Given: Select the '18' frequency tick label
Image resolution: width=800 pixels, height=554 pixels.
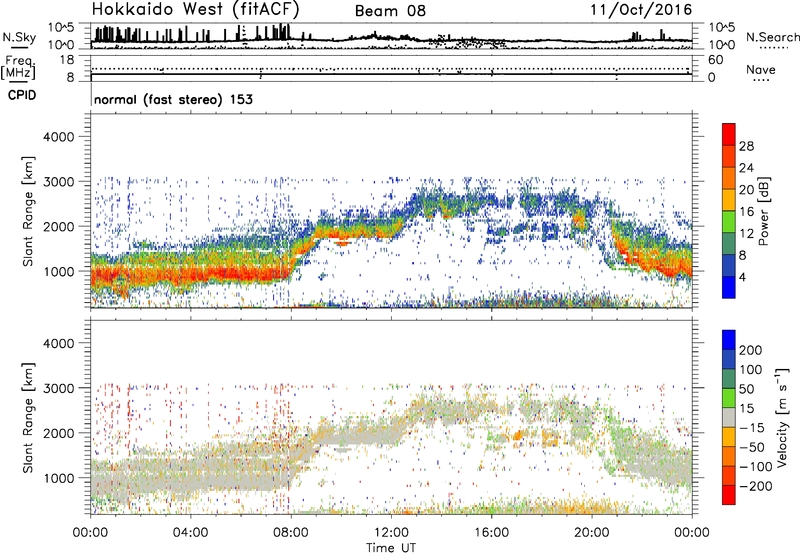Looking at the screenshot, I should [67, 60].
